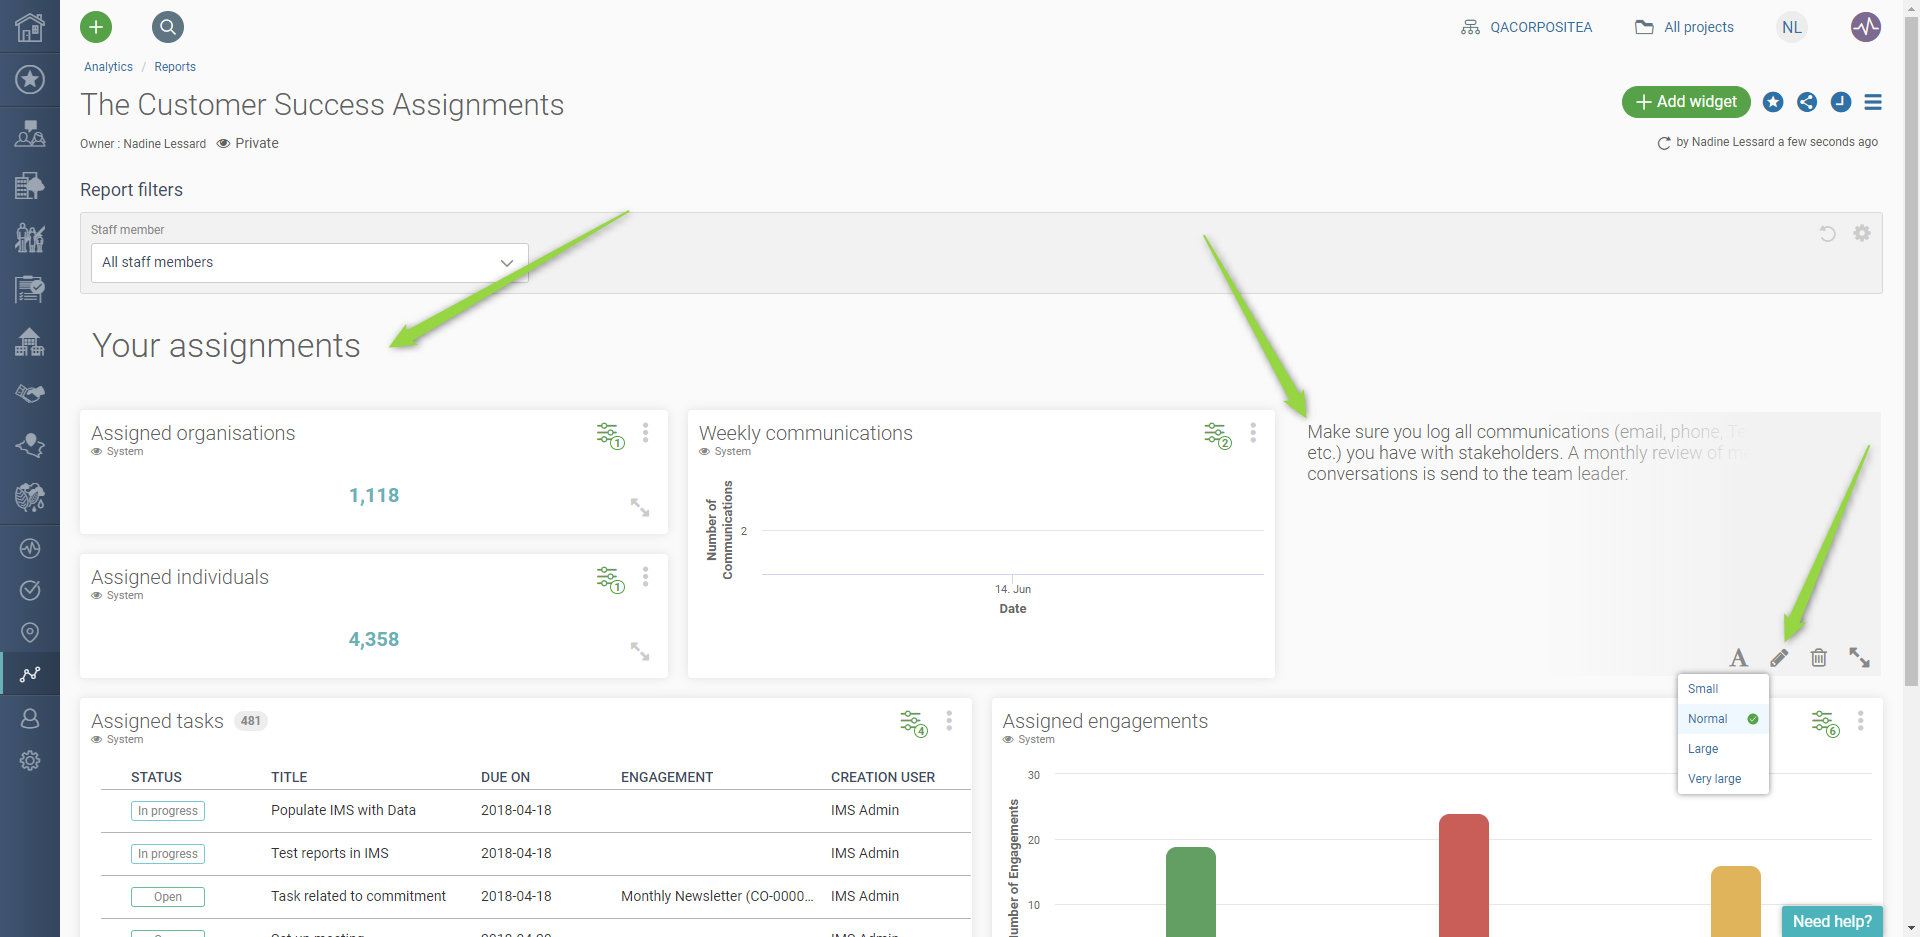1920x937 pixels.
Task: Open the Staff member dropdown
Action: [309, 262]
